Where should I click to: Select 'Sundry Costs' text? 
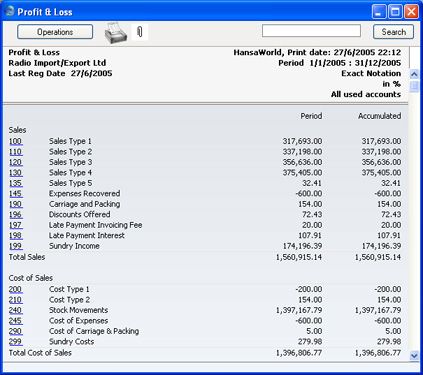click(x=72, y=342)
